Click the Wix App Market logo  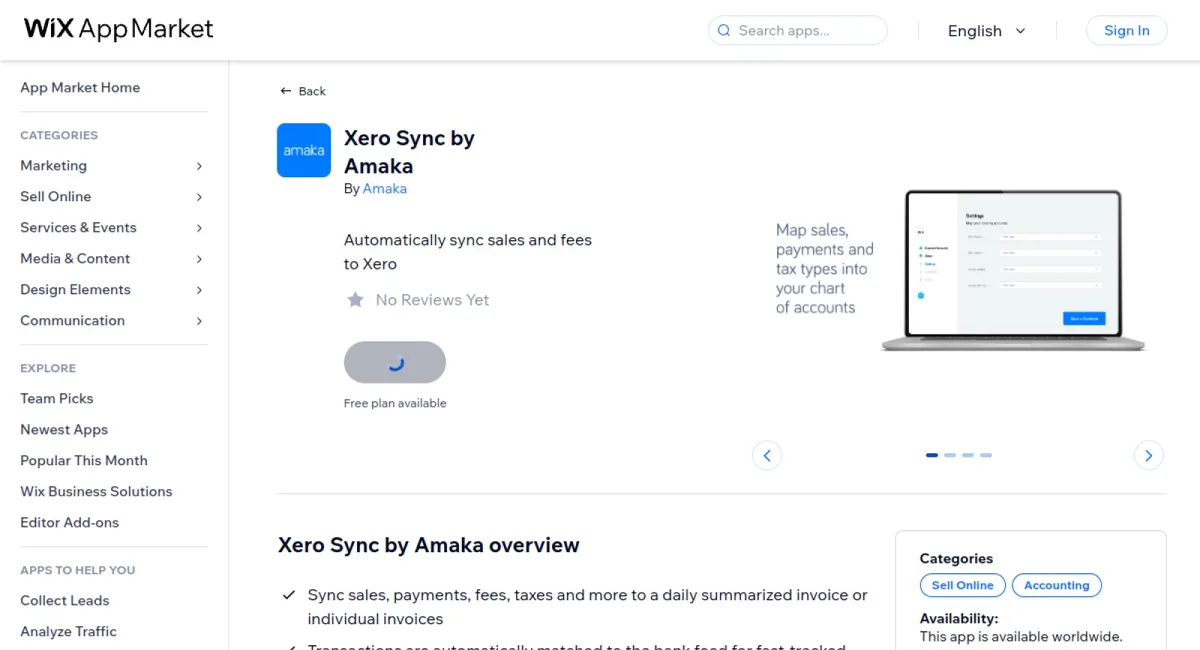[119, 29]
